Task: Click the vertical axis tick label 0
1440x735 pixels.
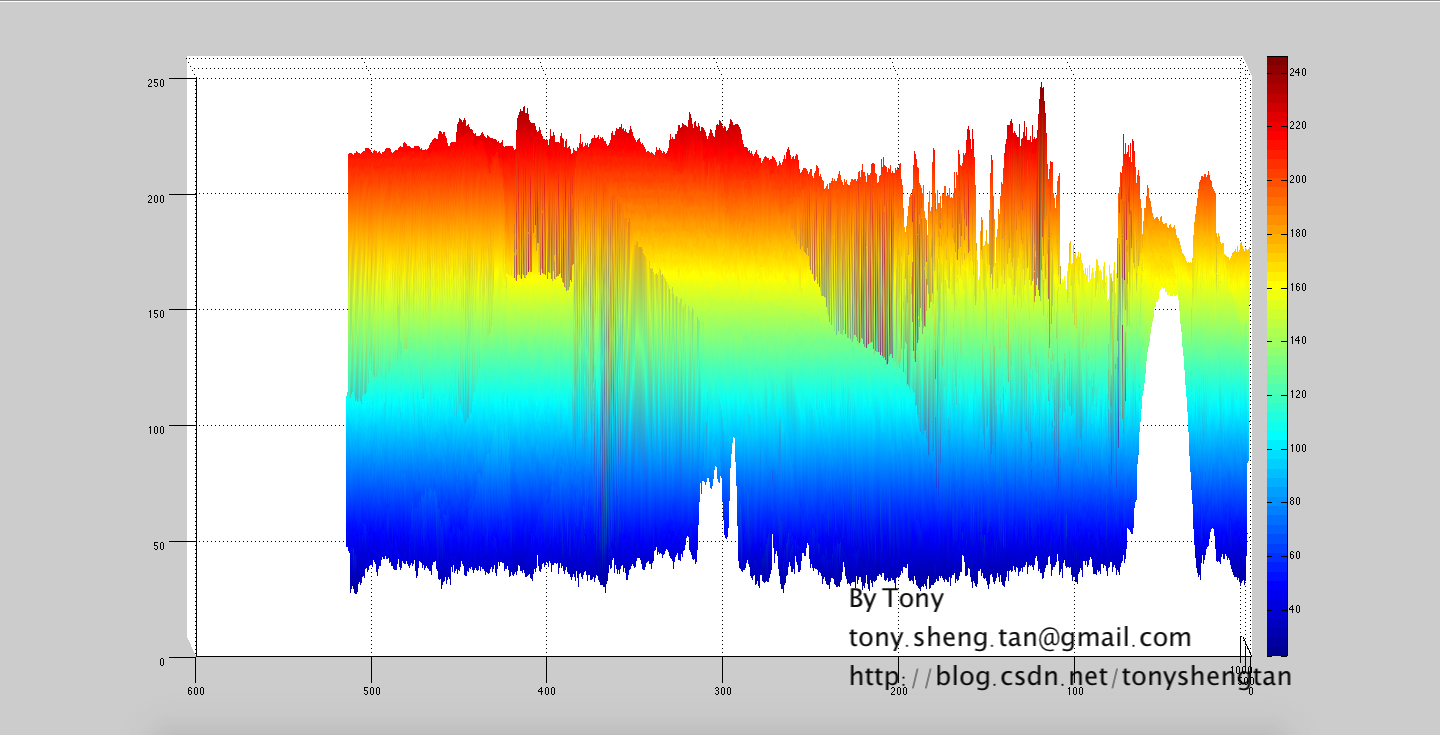Action: 161,662
